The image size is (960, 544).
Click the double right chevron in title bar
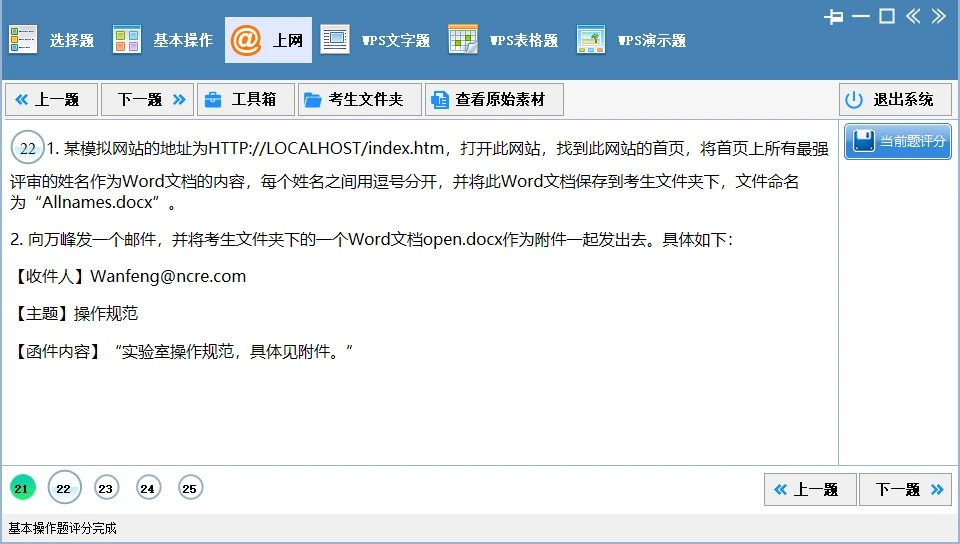click(938, 16)
